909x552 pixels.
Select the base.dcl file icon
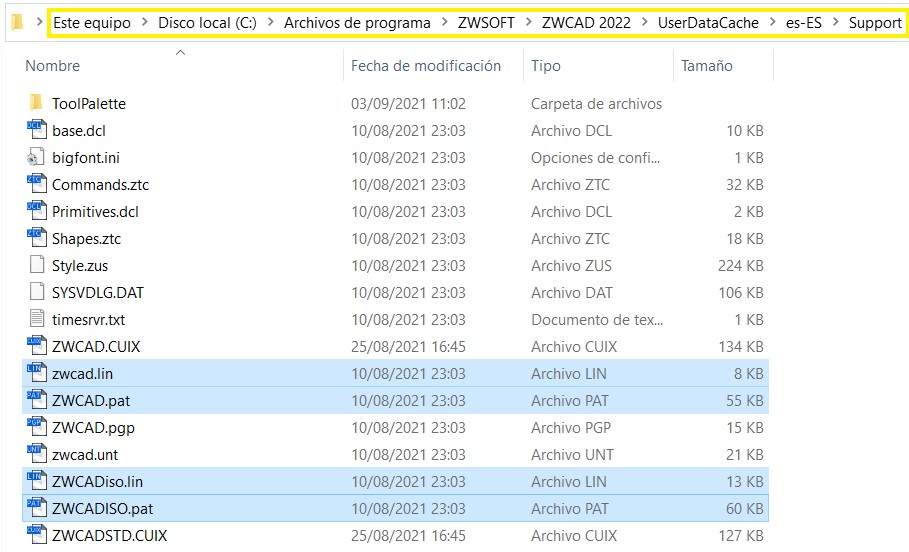37,130
